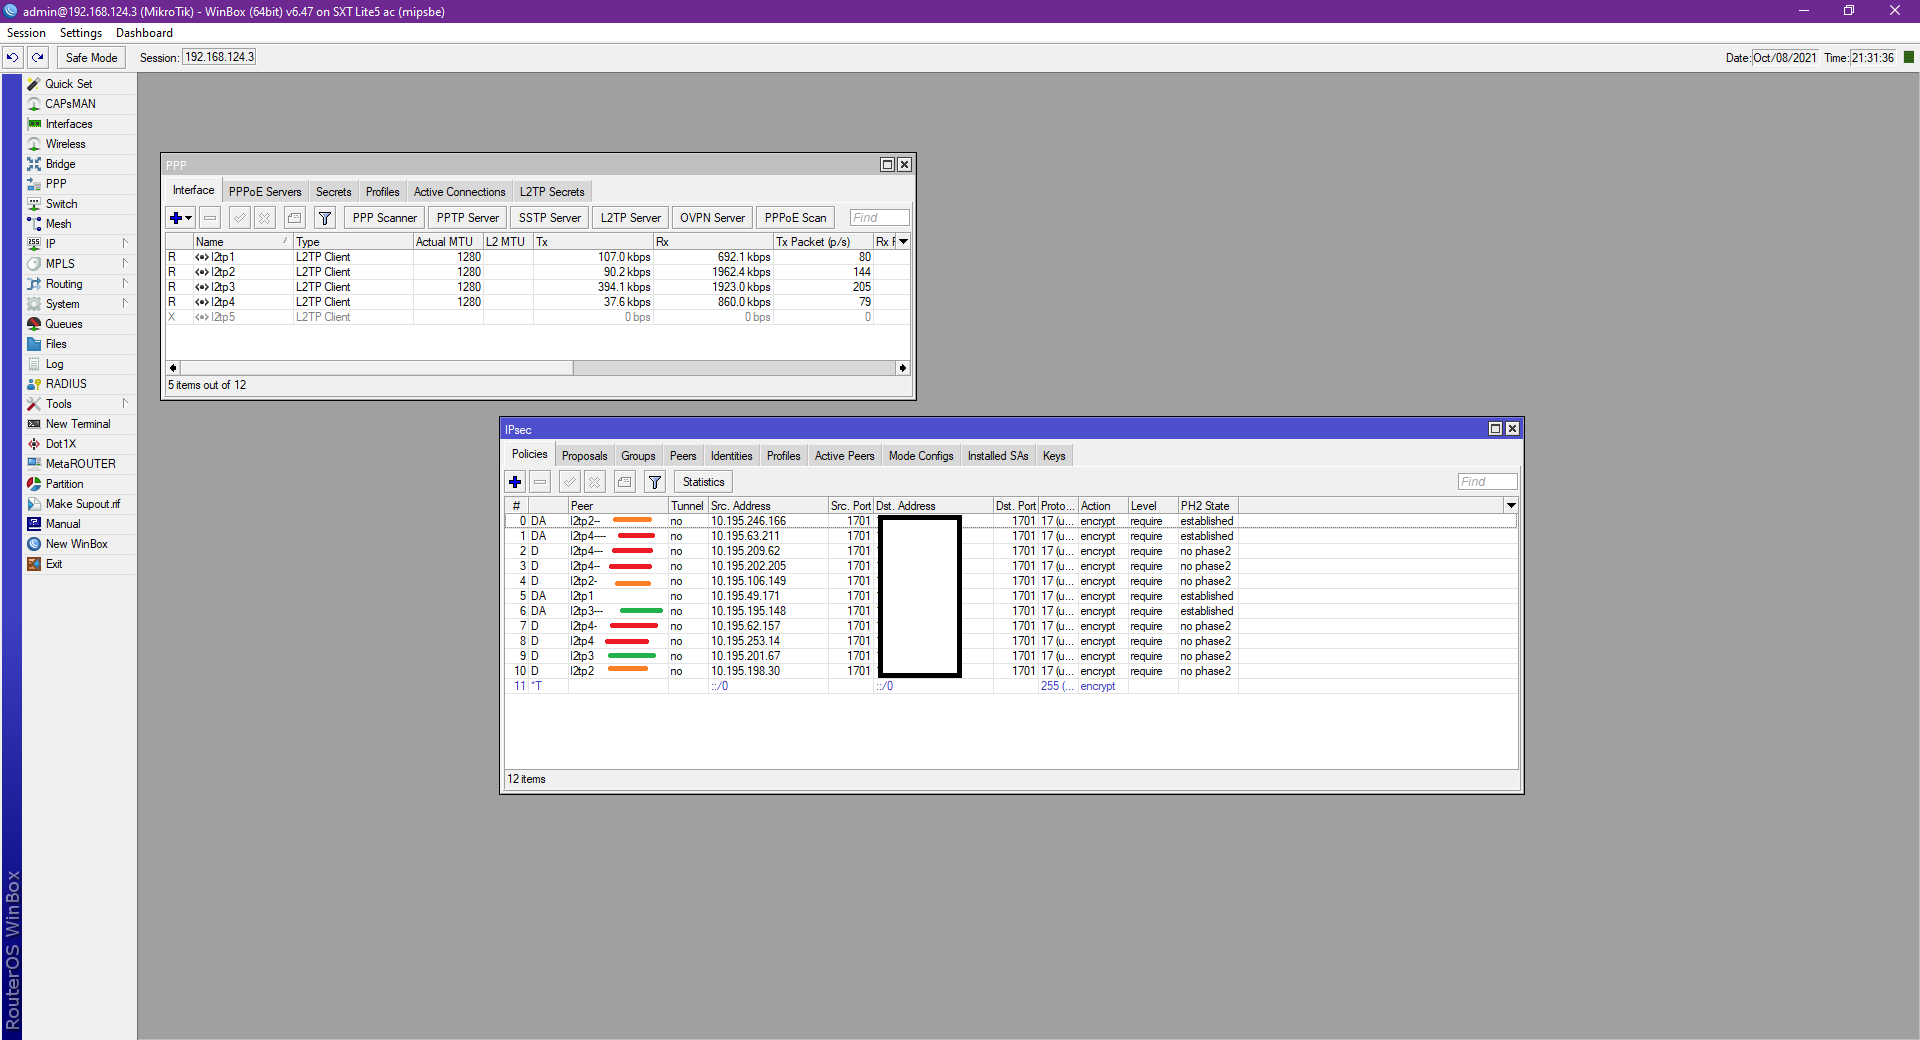Viewport: 1920px width, 1040px height.
Task: Click the Statistics button in IPsec
Action: point(703,482)
